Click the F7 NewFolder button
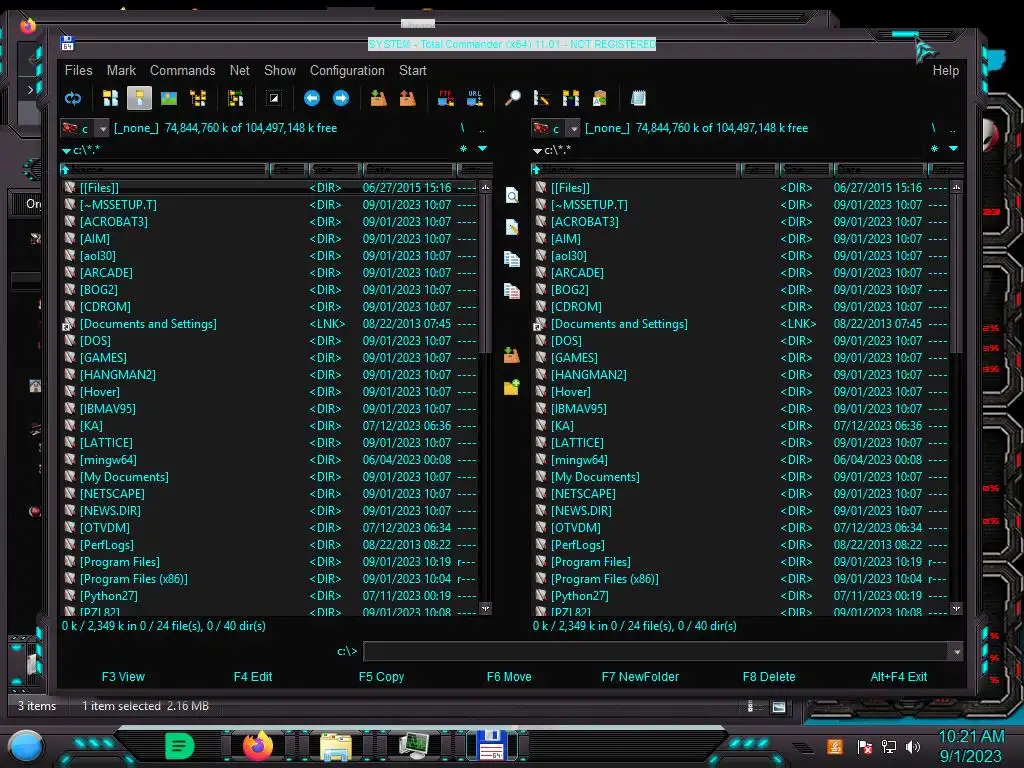Screen dimensions: 1024x768 pyautogui.click(x=640, y=677)
